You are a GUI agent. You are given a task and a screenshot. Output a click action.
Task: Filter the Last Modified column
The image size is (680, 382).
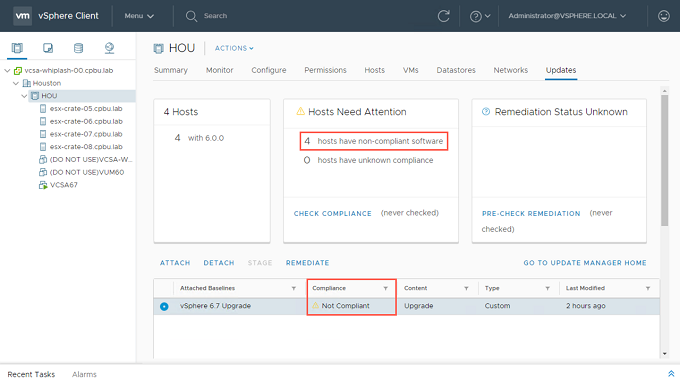coord(647,288)
